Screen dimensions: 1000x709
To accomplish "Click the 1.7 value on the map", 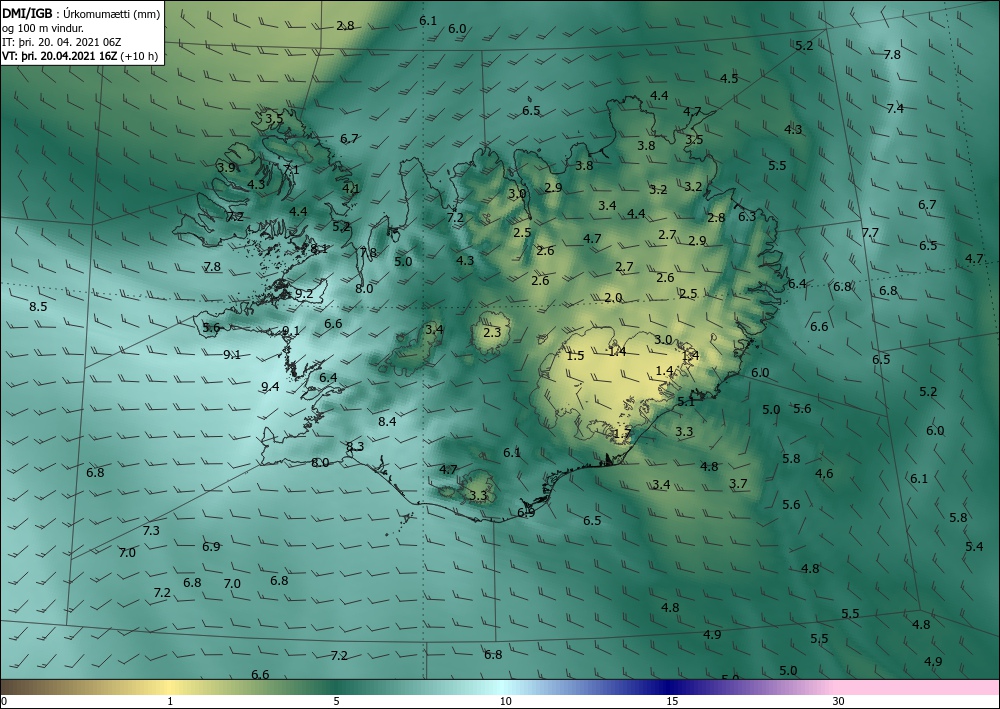I will coord(622,434).
